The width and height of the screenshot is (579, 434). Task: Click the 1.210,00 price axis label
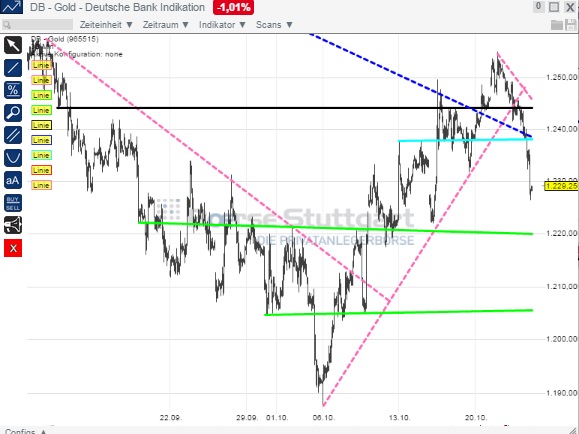[561, 286]
